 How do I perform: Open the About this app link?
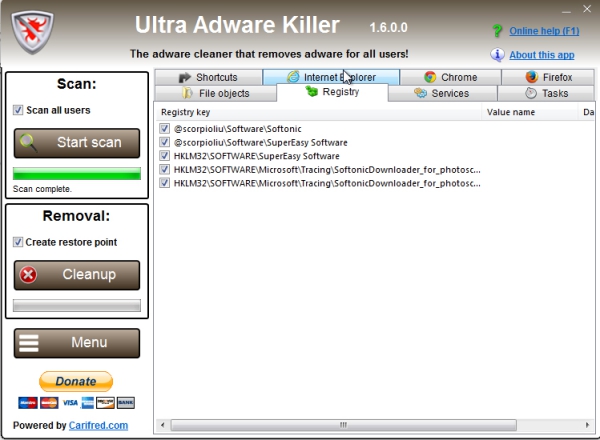pyautogui.click(x=542, y=55)
